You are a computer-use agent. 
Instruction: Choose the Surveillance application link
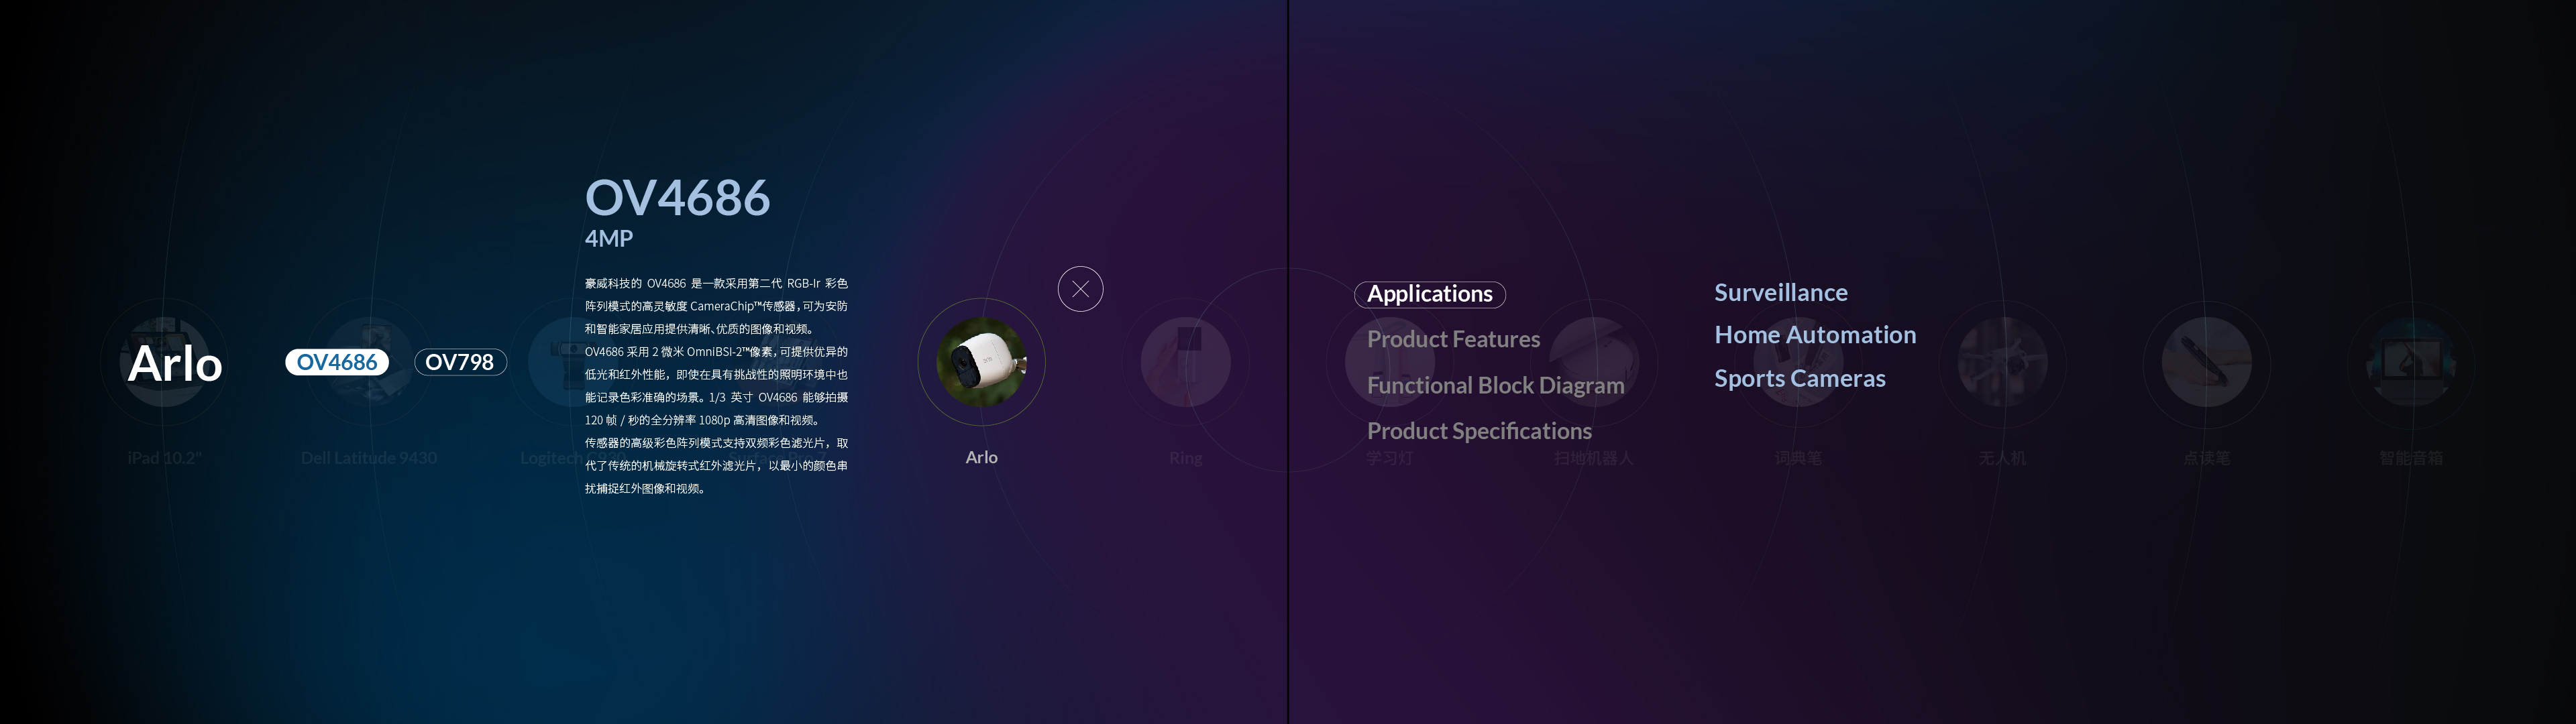[1780, 292]
